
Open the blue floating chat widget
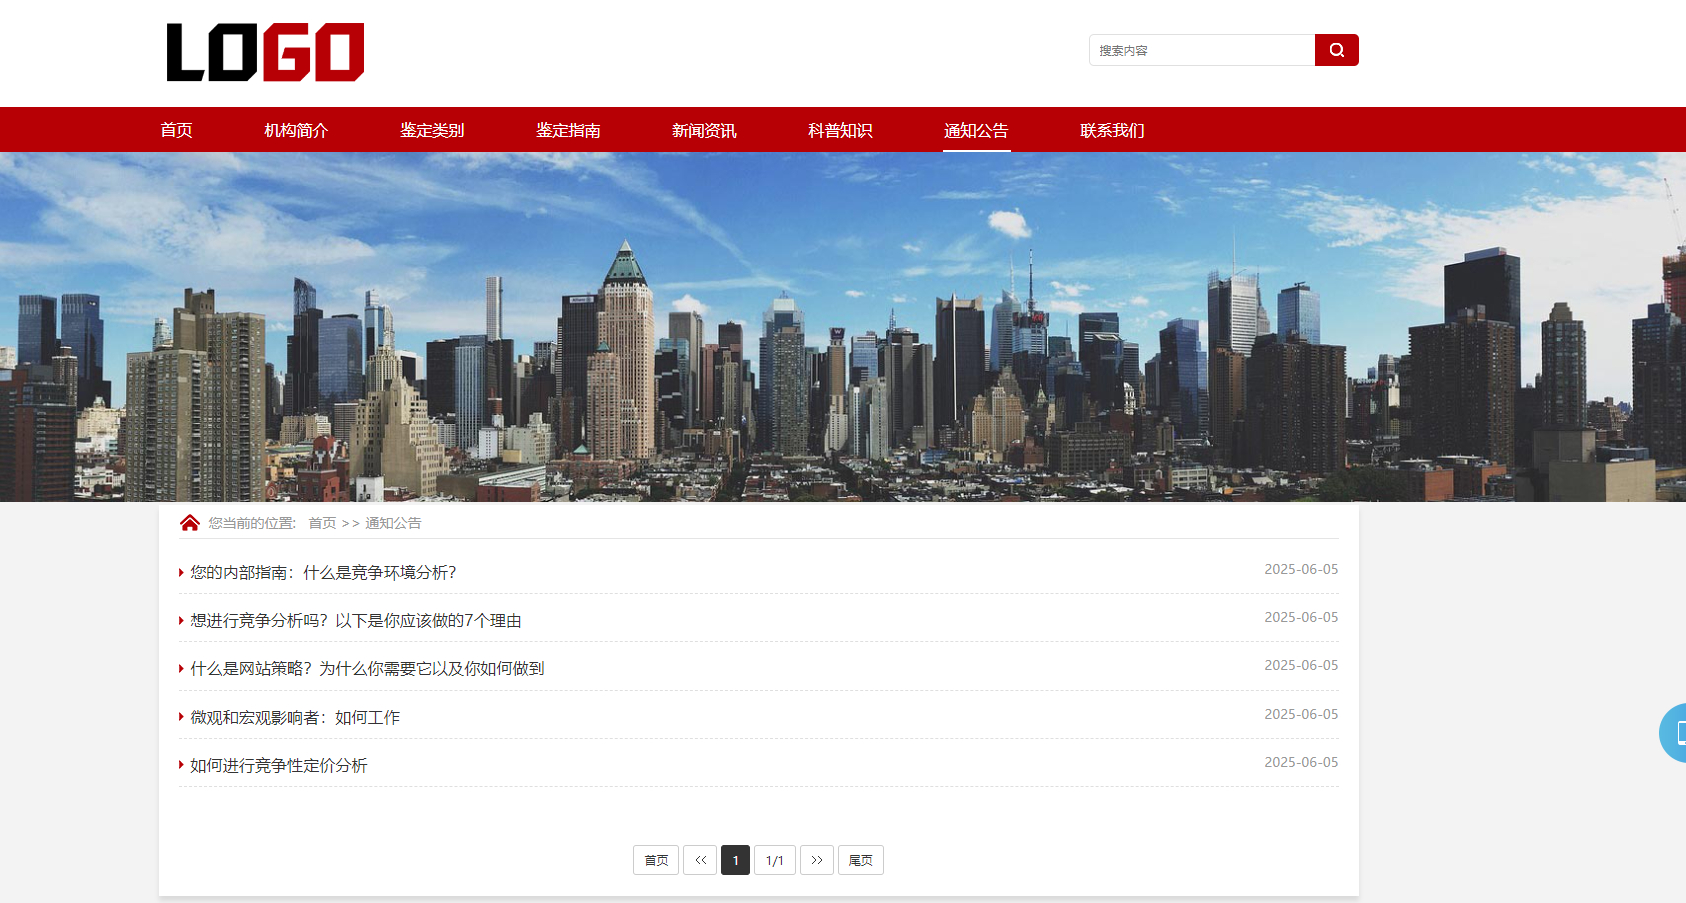pyautogui.click(x=1674, y=733)
